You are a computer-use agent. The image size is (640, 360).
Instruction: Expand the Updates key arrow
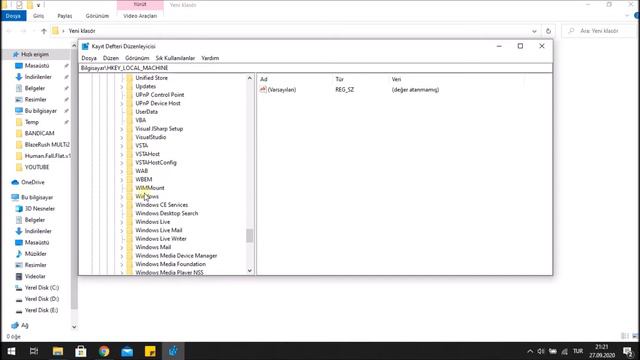pyautogui.click(x=122, y=87)
